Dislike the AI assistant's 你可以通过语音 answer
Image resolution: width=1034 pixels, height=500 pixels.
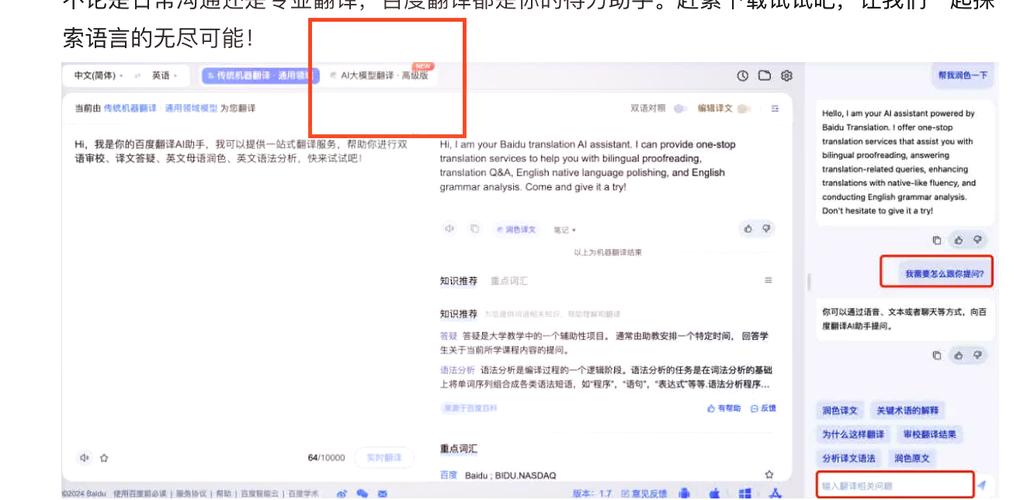tap(977, 356)
